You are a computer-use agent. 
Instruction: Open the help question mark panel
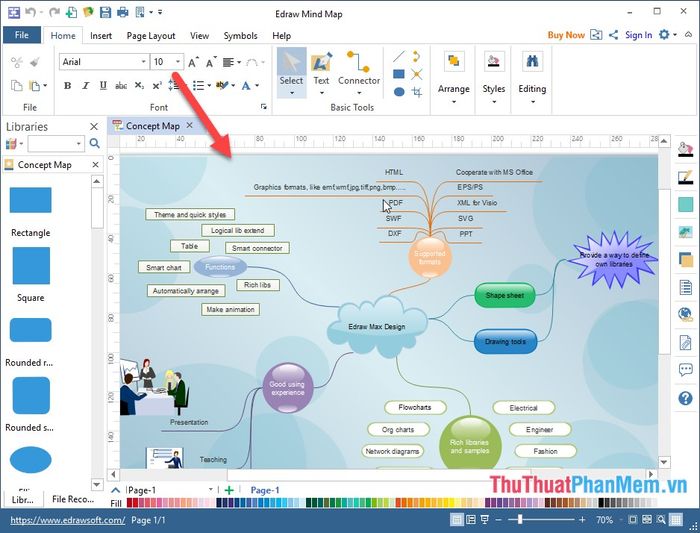pyautogui.click(x=685, y=398)
